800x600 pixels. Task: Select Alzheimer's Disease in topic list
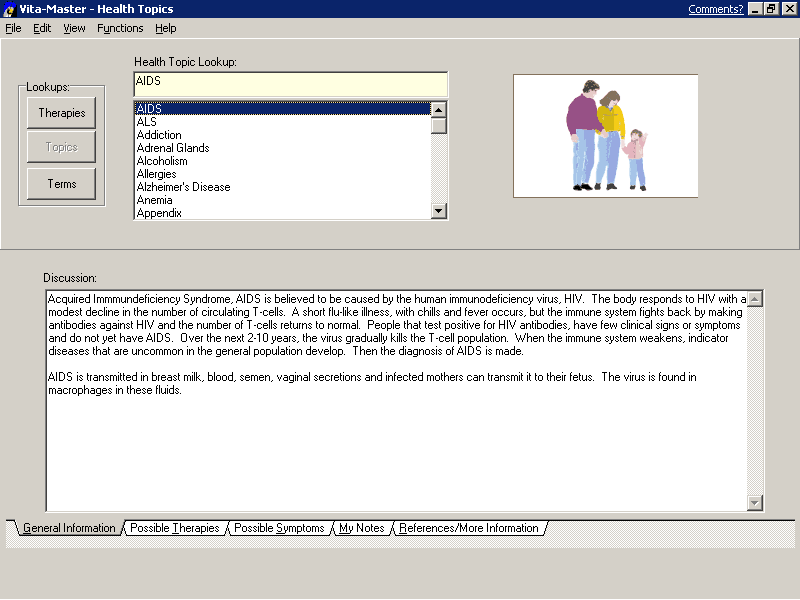pos(183,187)
